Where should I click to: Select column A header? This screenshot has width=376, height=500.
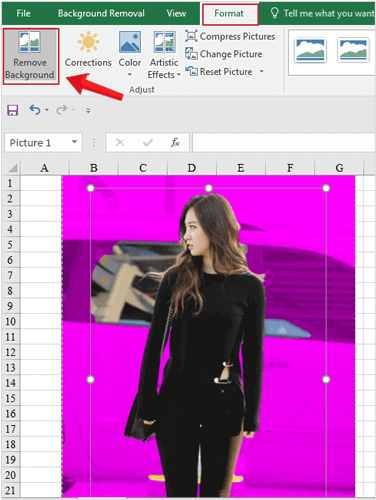(x=44, y=168)
